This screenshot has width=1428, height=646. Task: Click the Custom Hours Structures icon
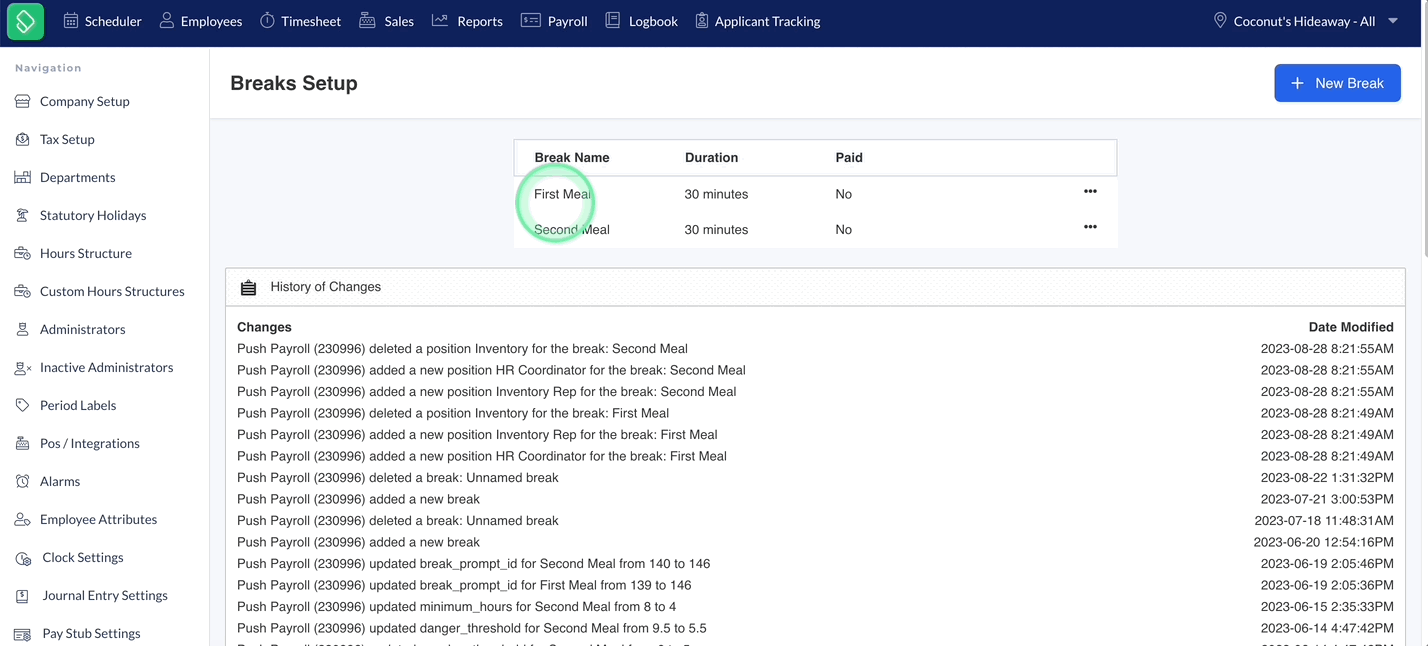pos(22,291)
